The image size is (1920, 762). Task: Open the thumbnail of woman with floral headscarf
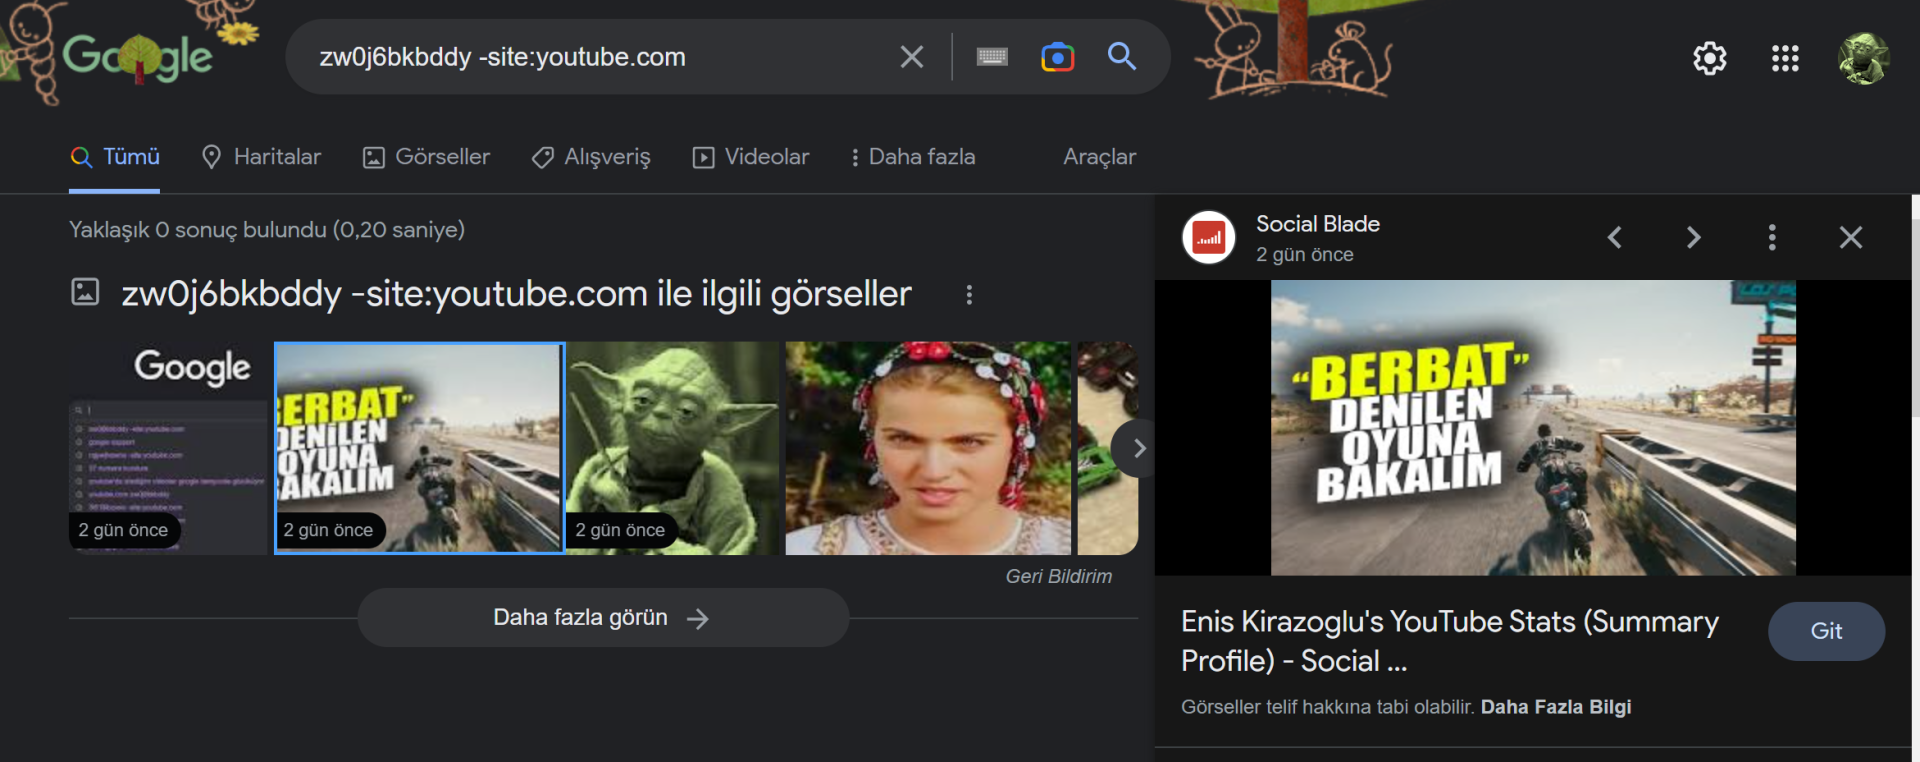pyautogui.click(x=928, y=448)
